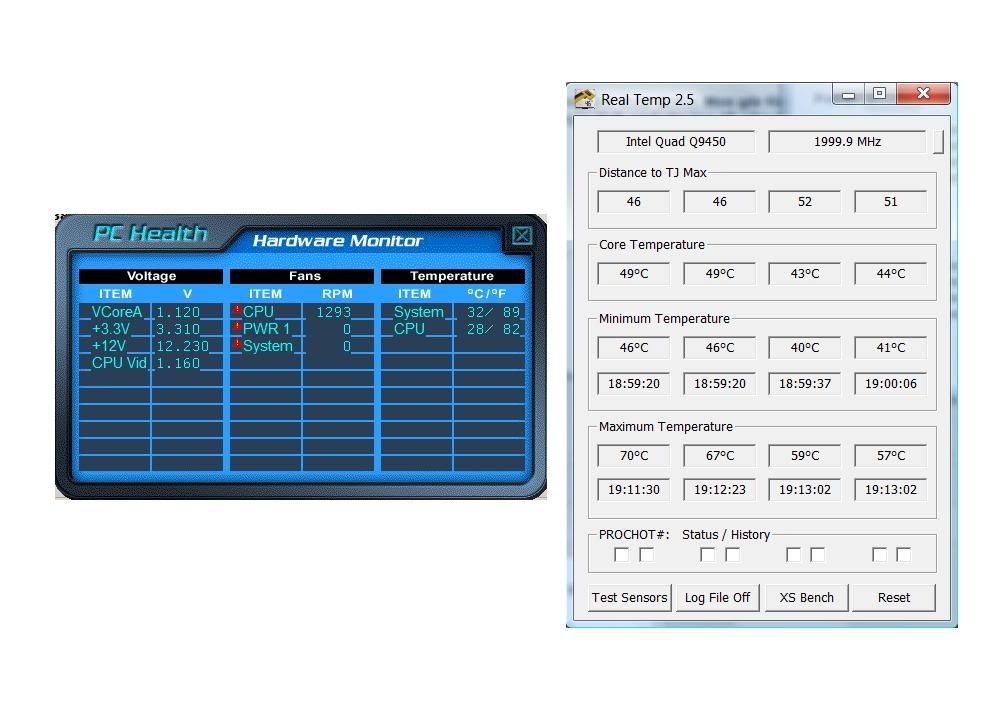Close the Real Temp 2.5 window
Screen dimensions: 1005x710
[922, 94]
